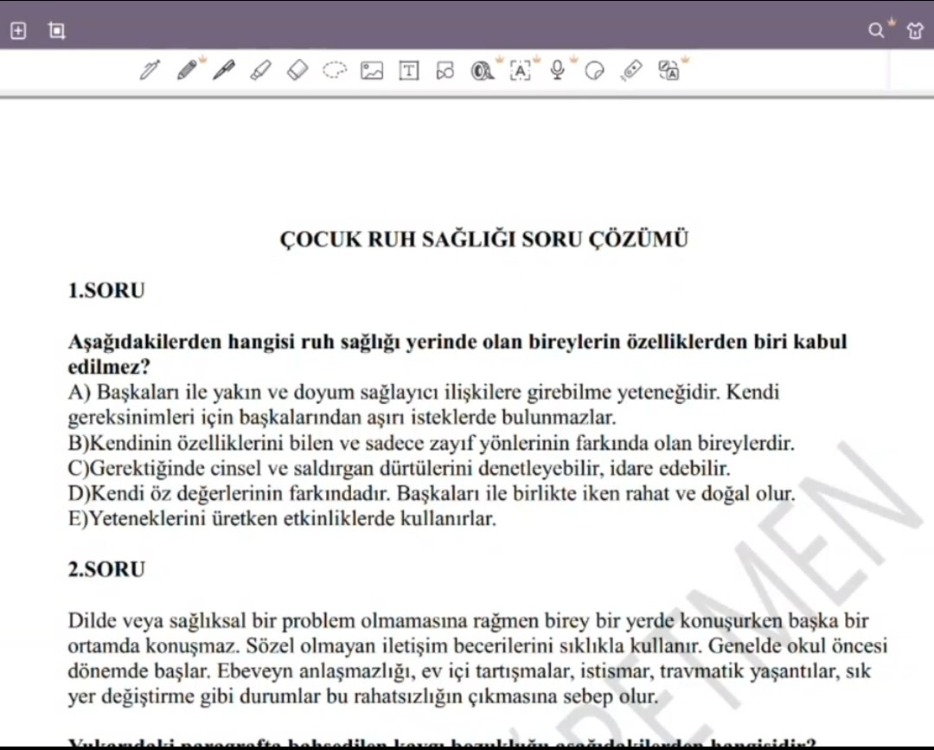Select the highlighter tool
Image resolution: width=934 pixels, height=750 pixels.
click(261, 70)
